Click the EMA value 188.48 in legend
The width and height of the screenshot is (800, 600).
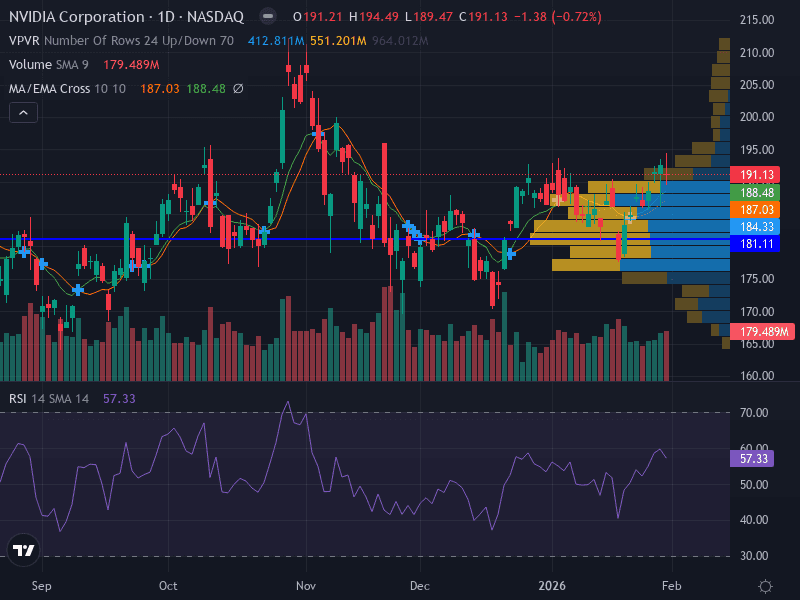pyautogui.click(x=206, y=89)
